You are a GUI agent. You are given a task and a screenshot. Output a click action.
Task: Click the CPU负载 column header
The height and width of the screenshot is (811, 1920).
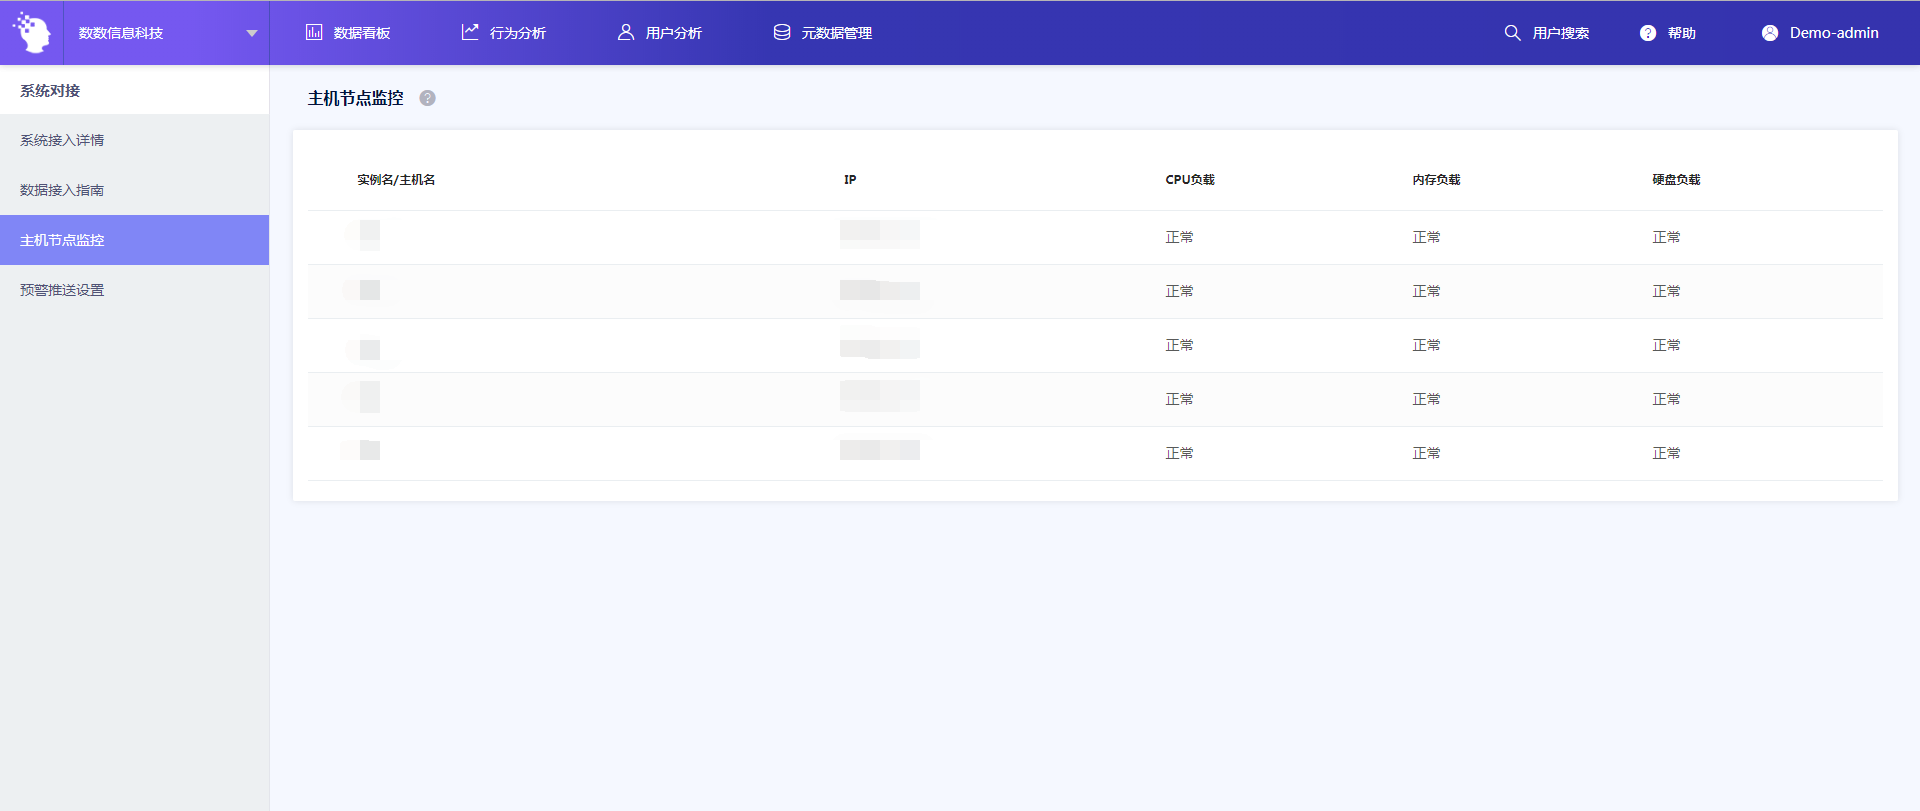coord(1189,180)
